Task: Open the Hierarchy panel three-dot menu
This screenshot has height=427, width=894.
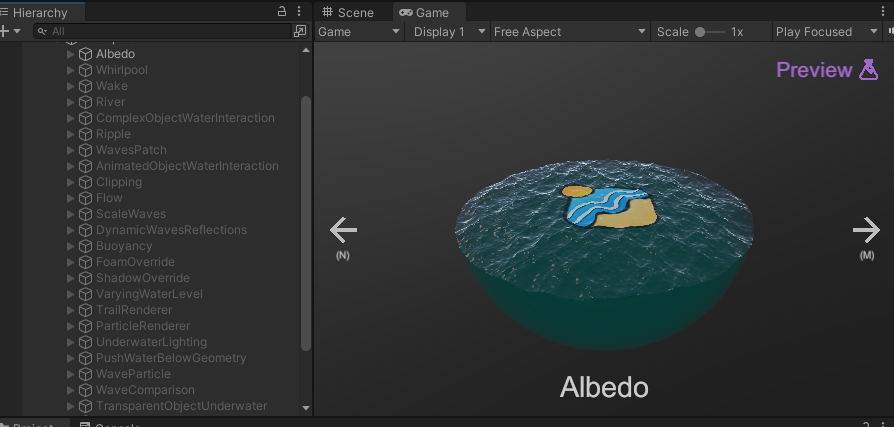Action: [299, 11]
